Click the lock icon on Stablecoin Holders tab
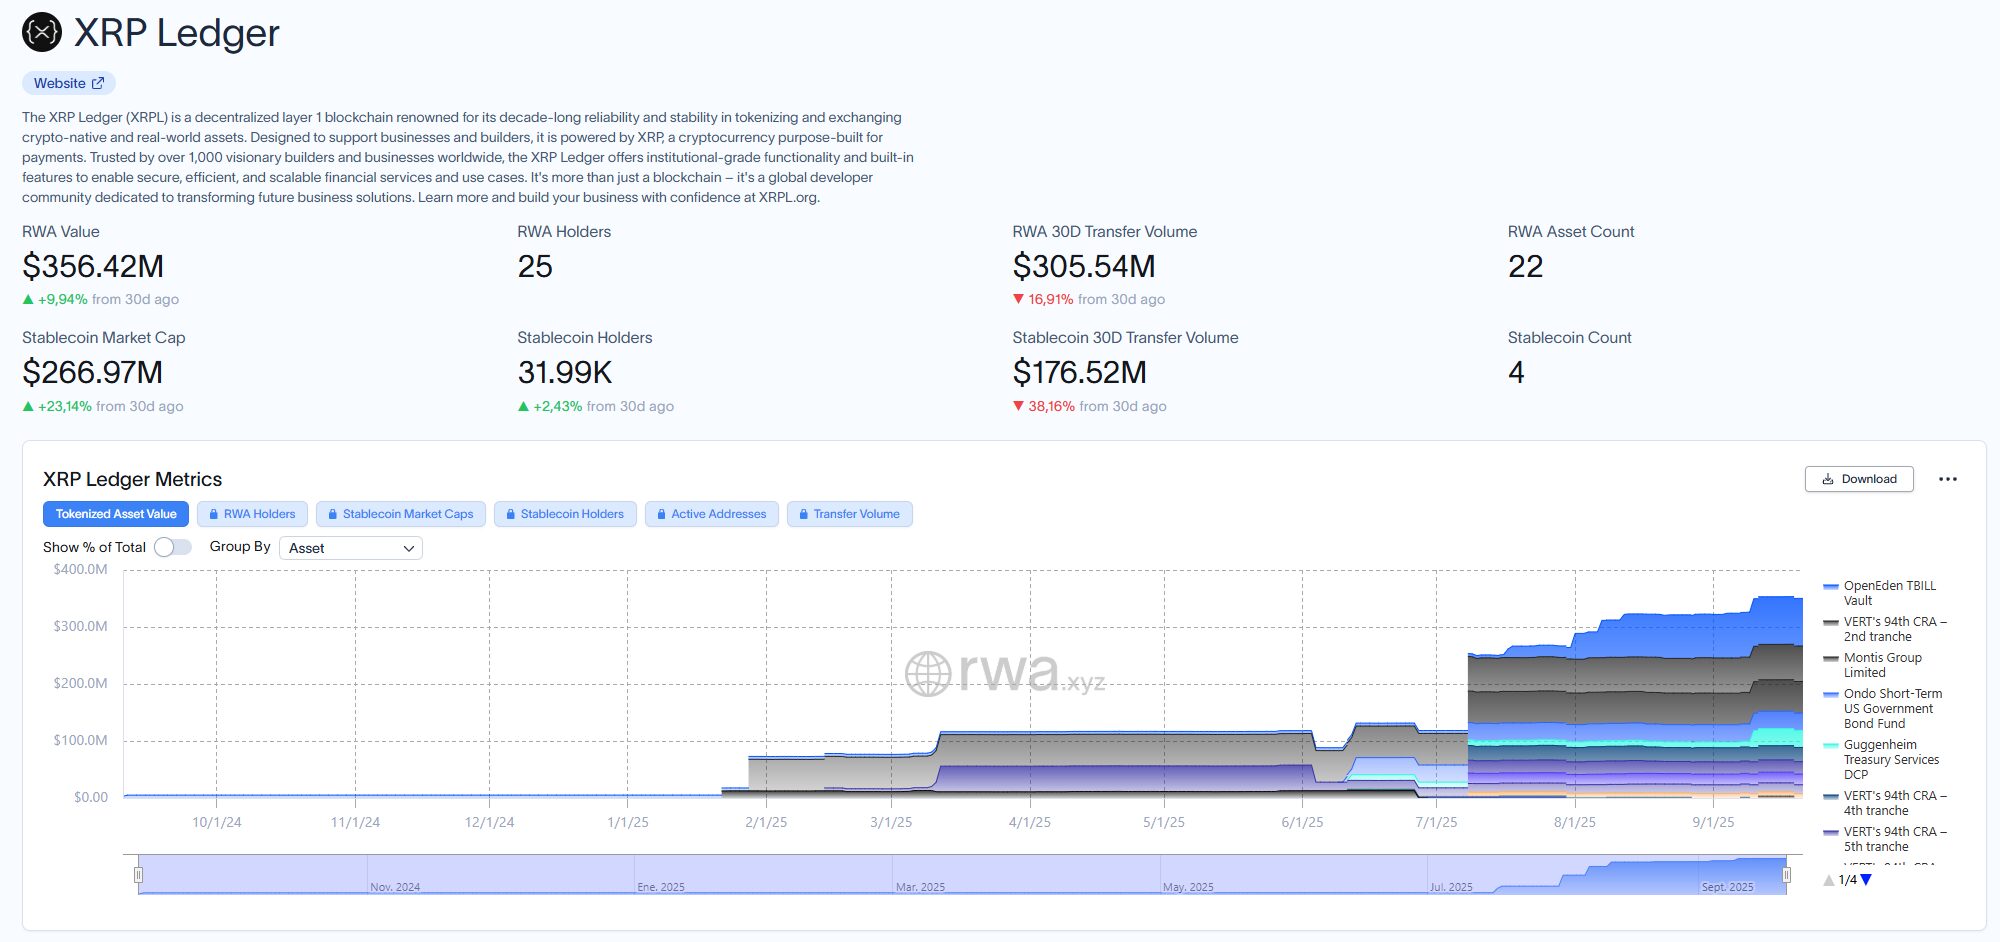The height and width of the screenshot is (942, 2000). [x=511, y=514]
